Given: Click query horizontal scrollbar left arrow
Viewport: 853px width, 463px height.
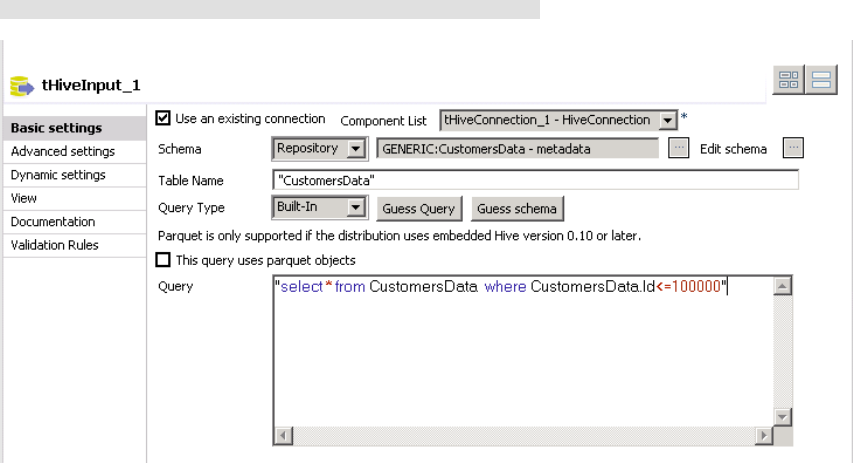Looking at the screenshot, I should (283, 435).
